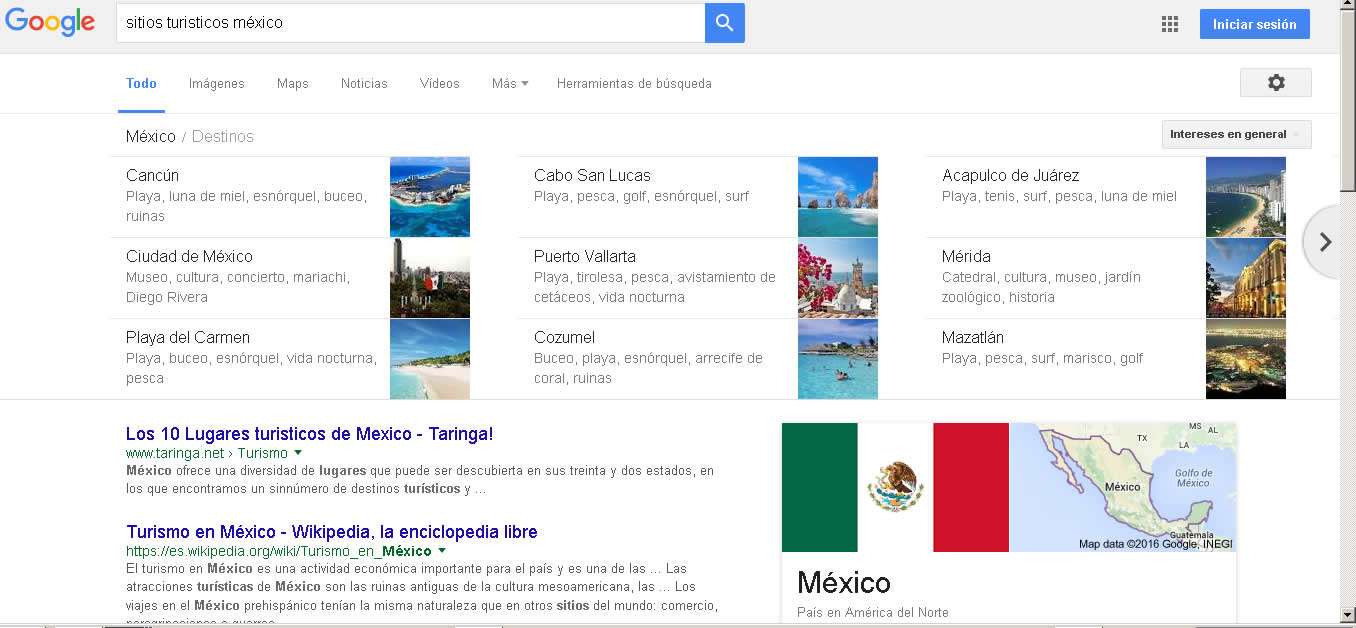This screenshot has width=1356, height=628.
Task: Click the Mérida thumbnail image
Action: tap(1246, 278)
